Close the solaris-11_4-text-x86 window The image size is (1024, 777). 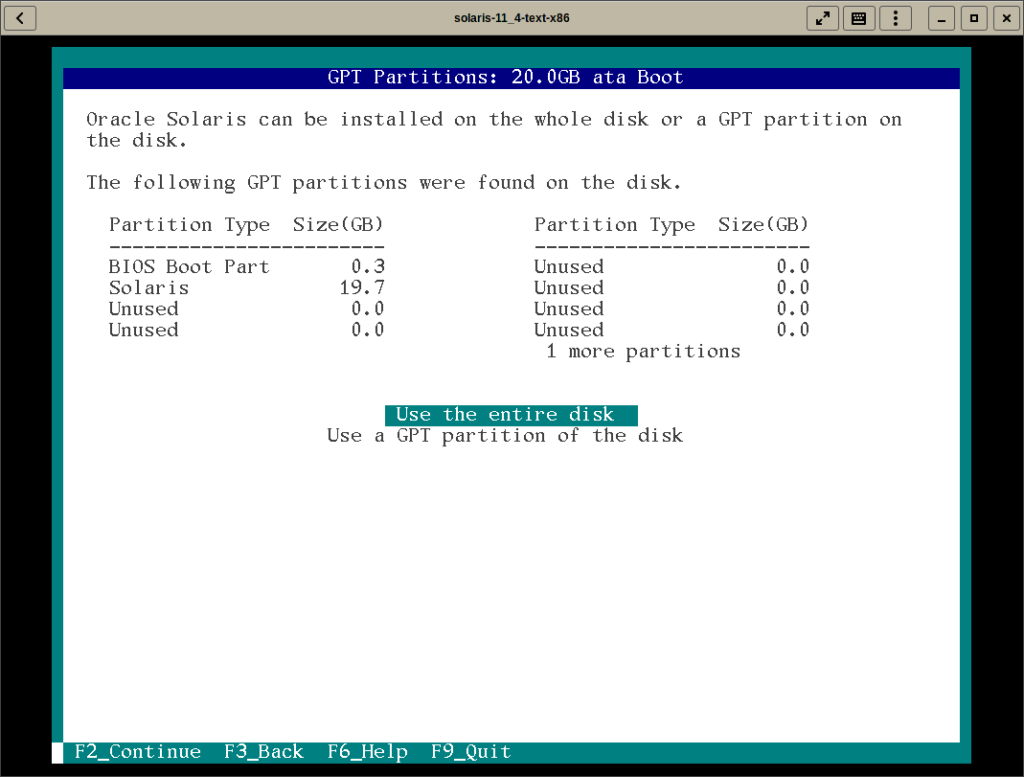tap(1006, 18)
